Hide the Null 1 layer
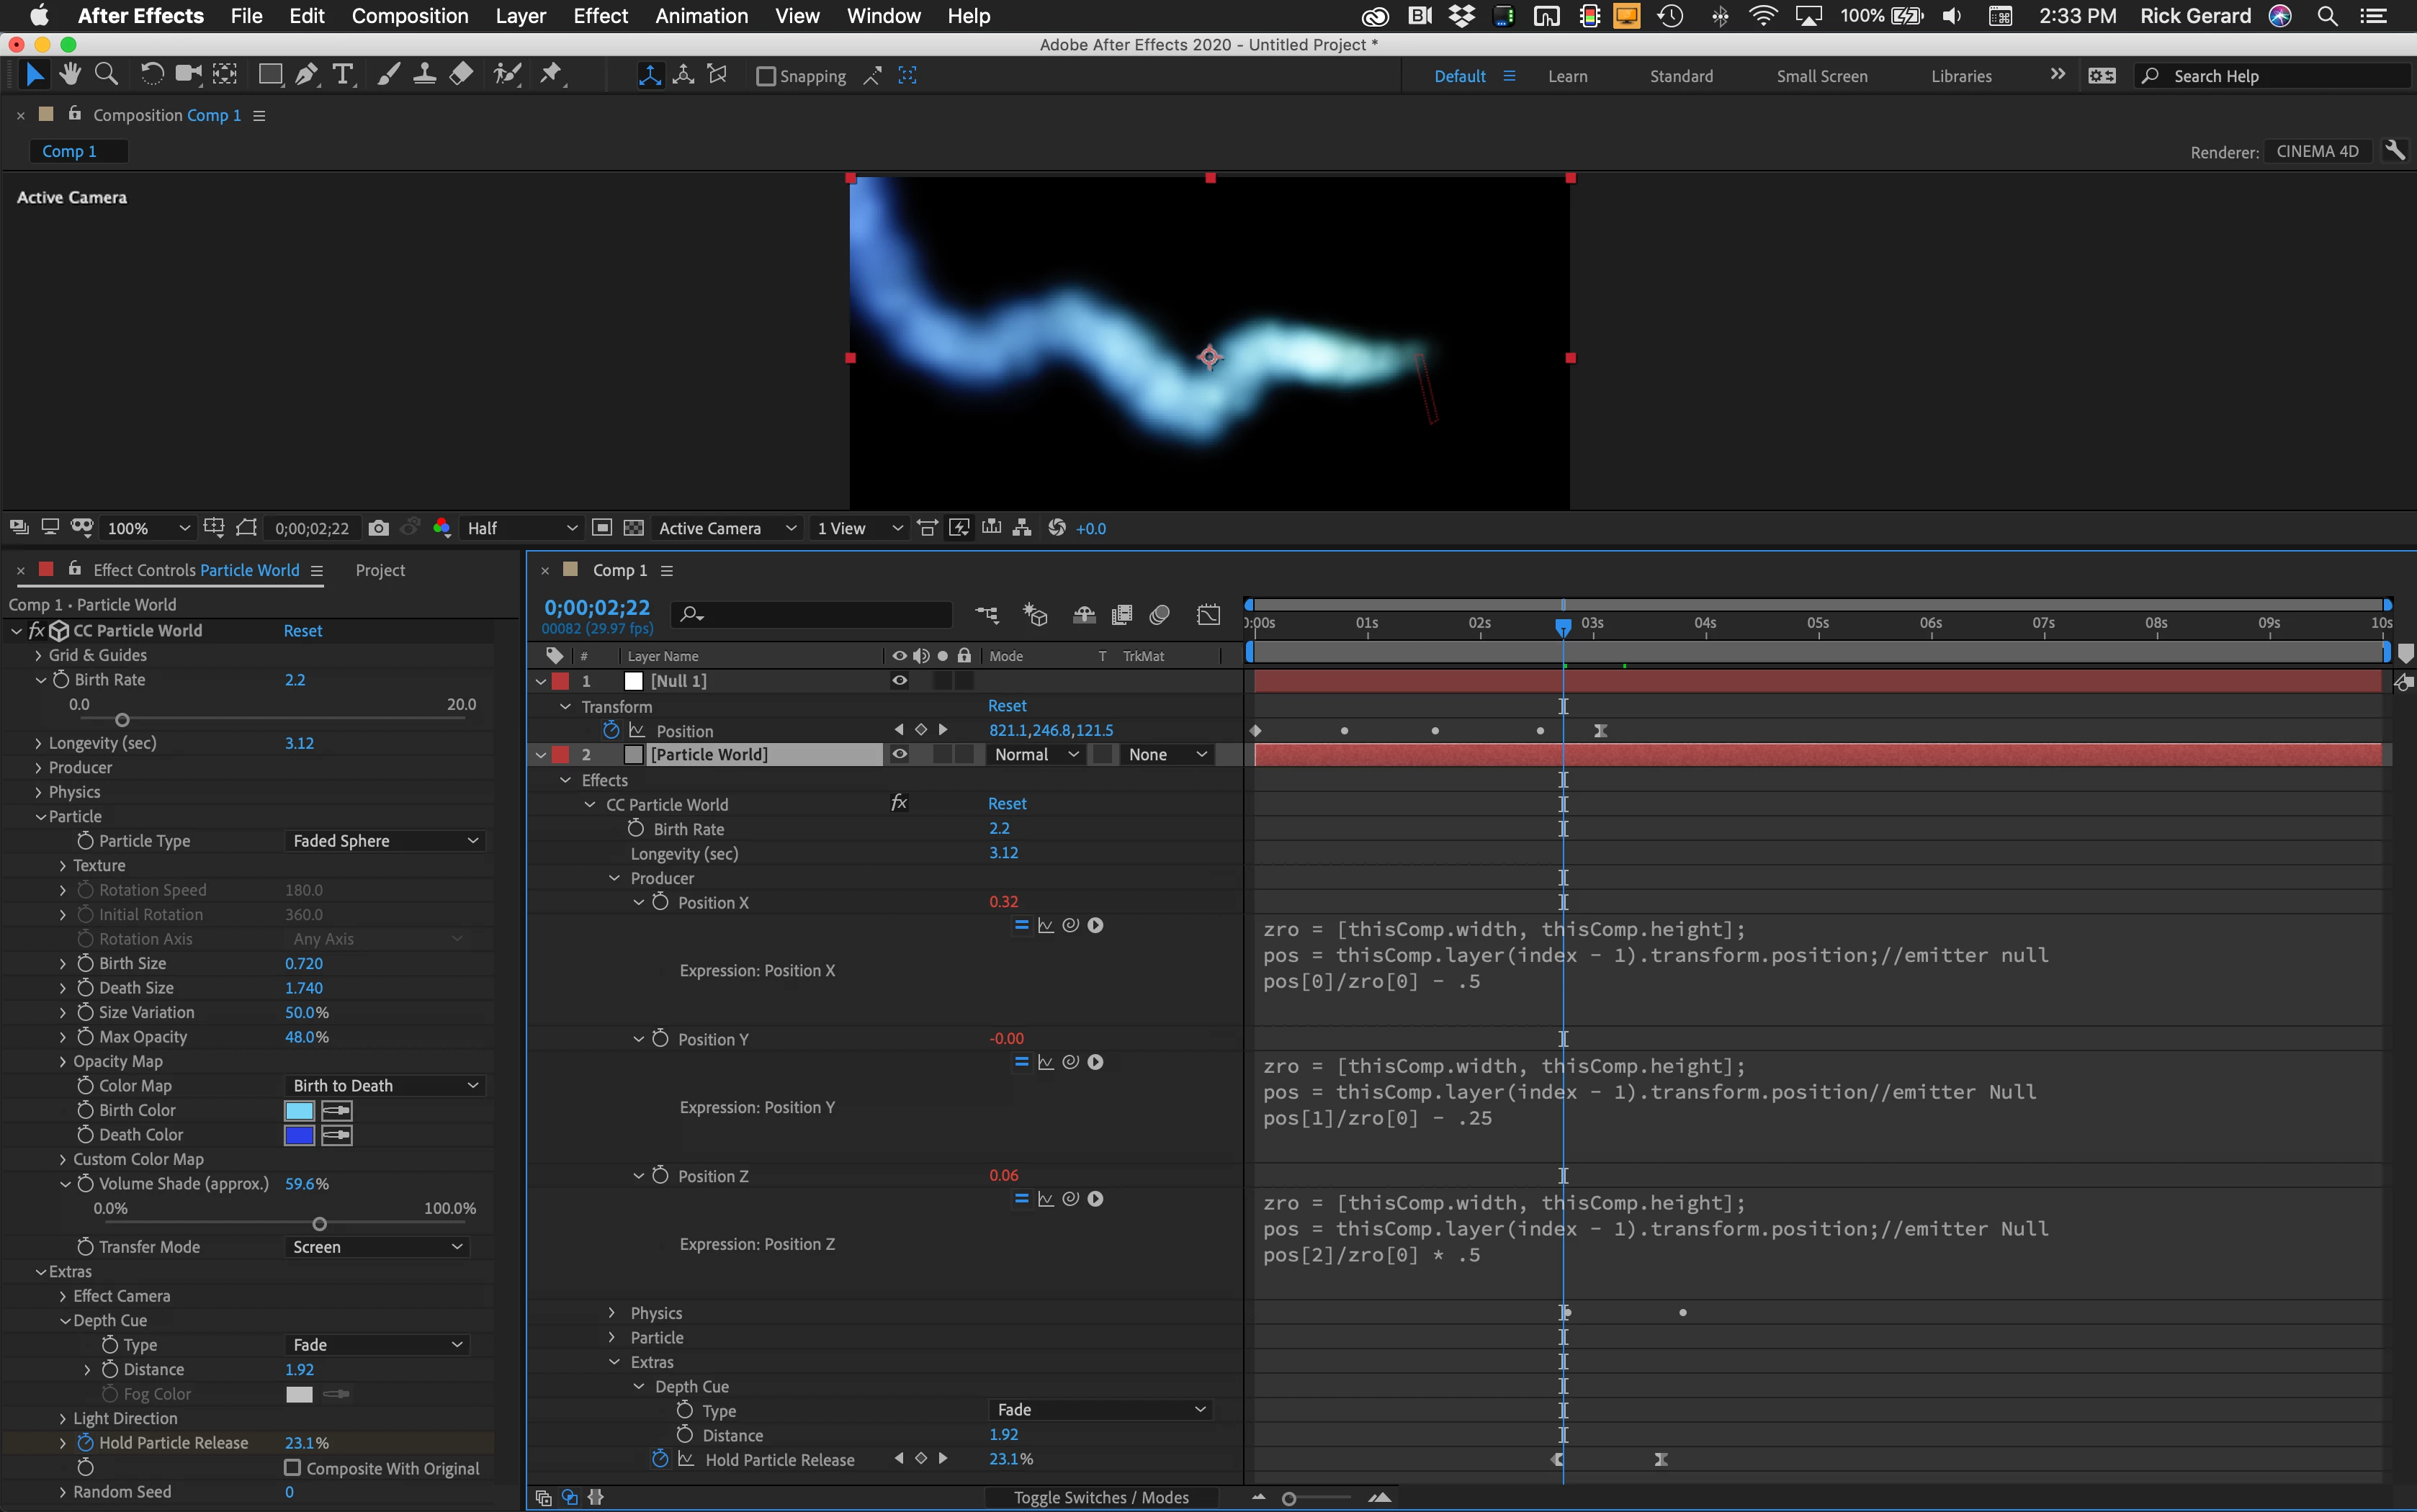This screenshot has width=2417, height=1512. coord(899,681)
